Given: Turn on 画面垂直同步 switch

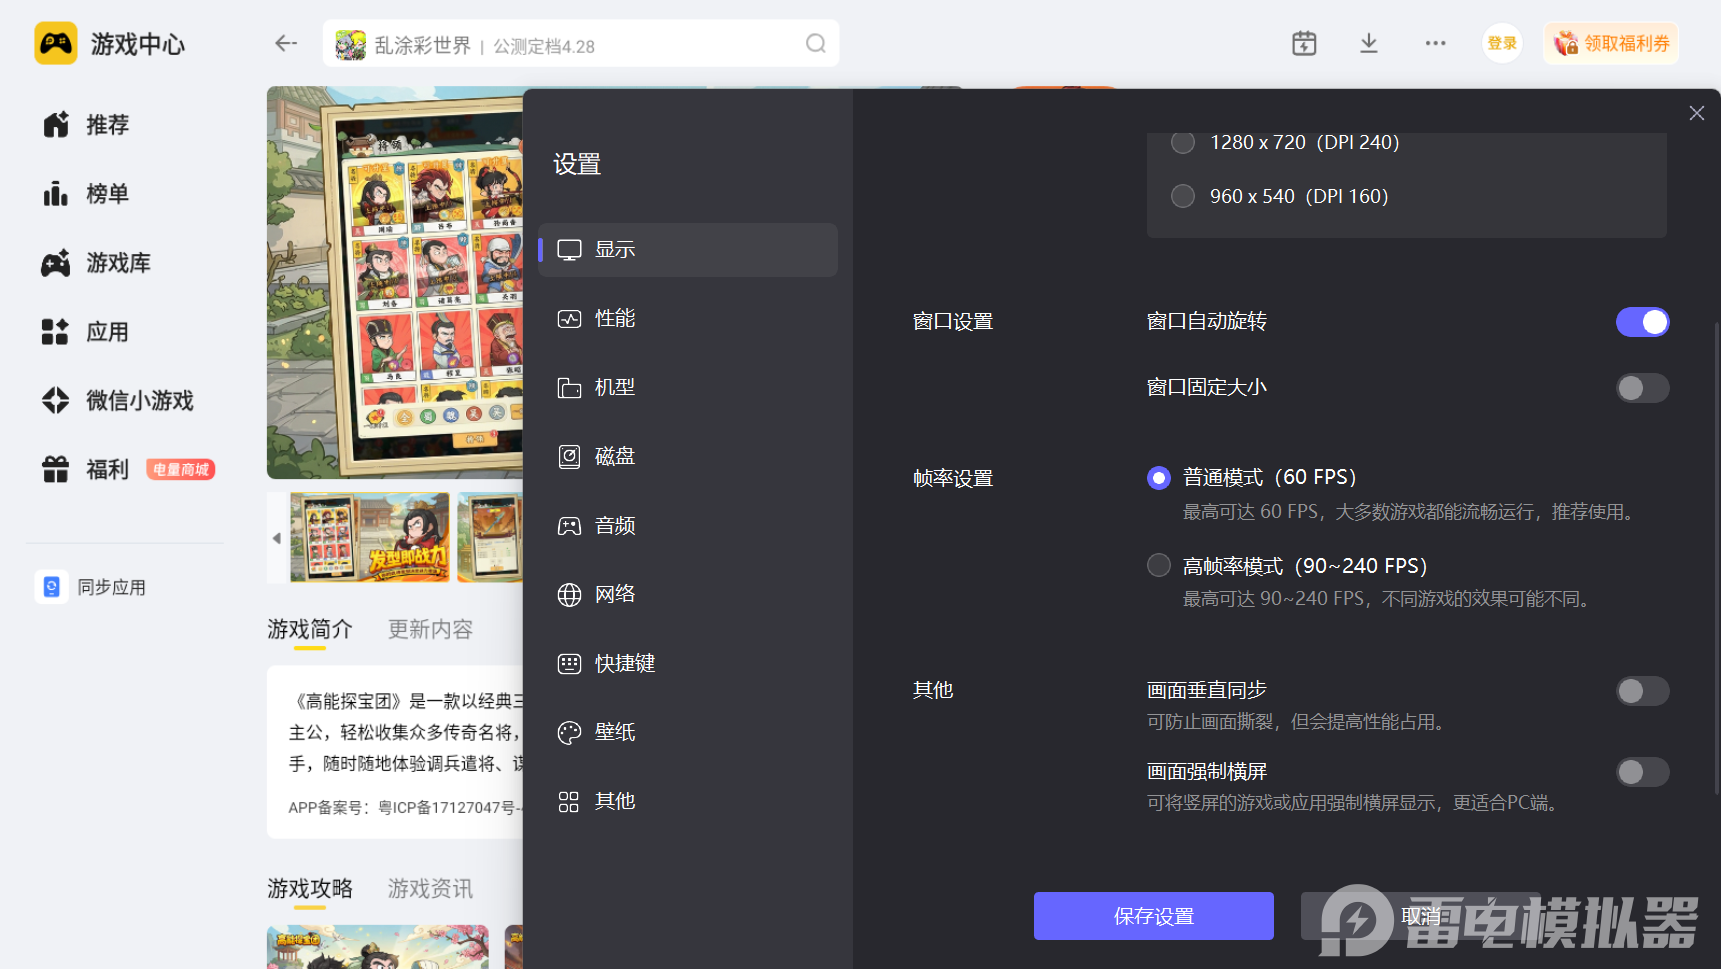Looking at the screenshot, I should (1642, 691).
